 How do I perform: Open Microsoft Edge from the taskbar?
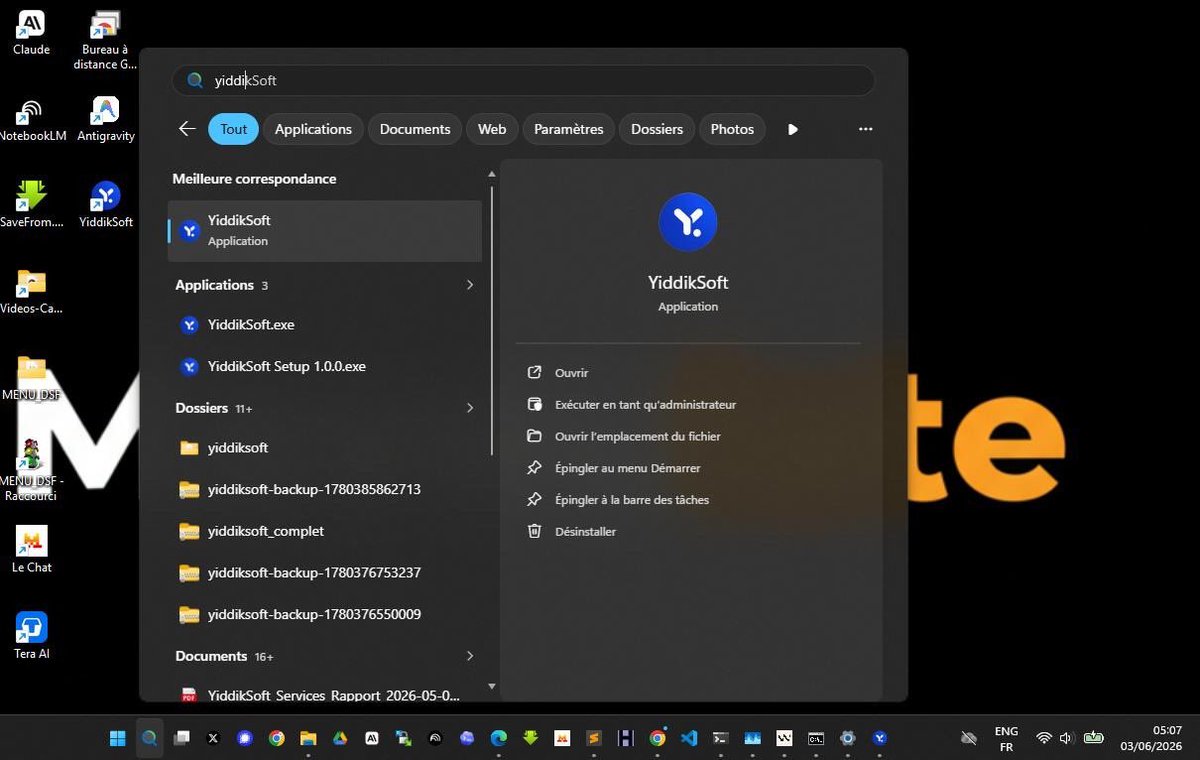(x=498, y=738)
